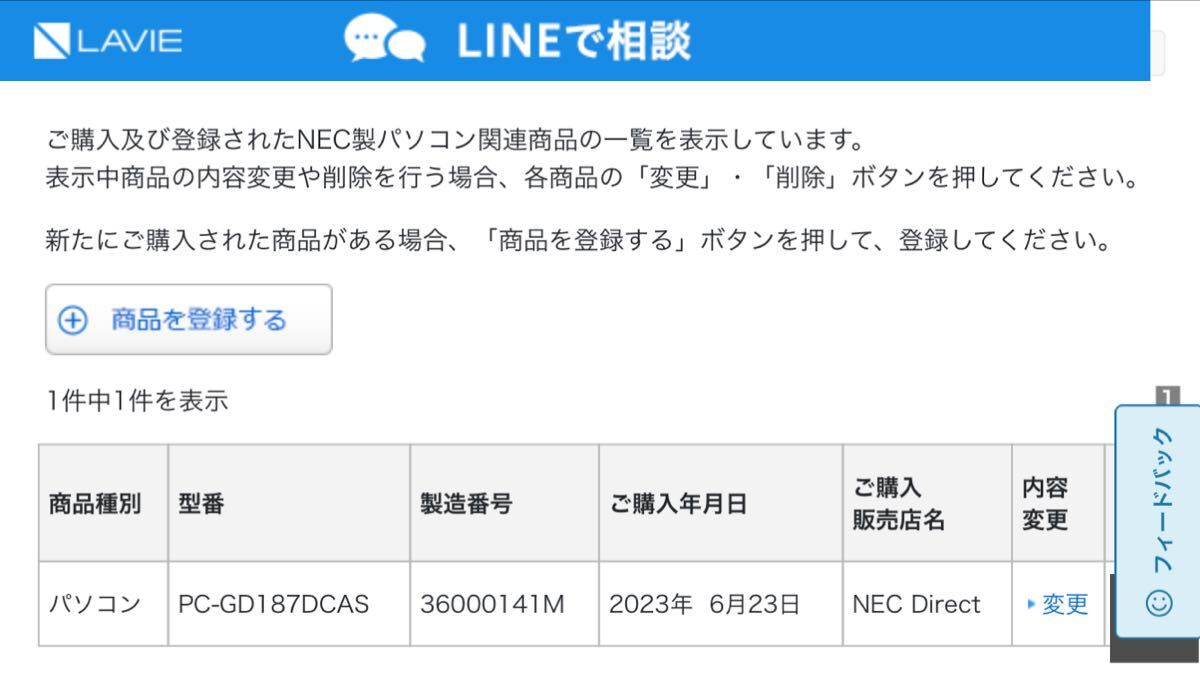Click the 内容変更 column header
Viewport: 1200px width, 675px height.
point(1058,503)
